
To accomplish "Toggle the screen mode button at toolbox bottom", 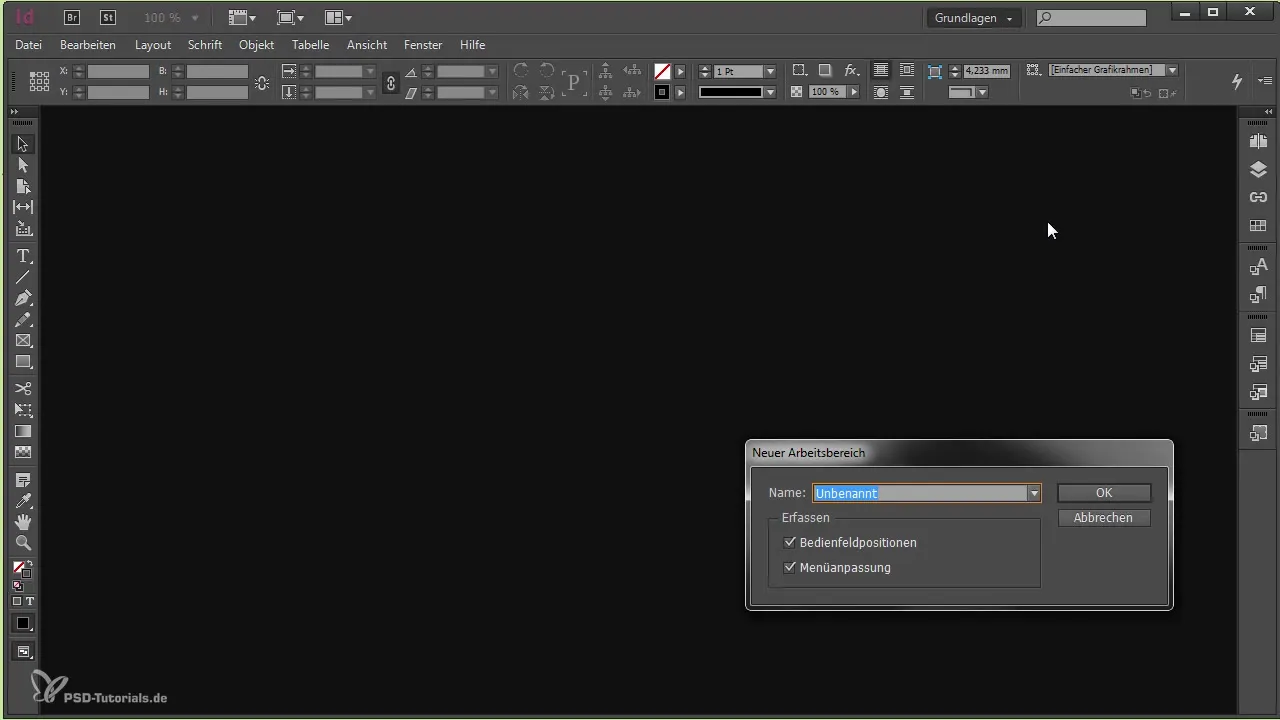I will (x=23, y=652).
